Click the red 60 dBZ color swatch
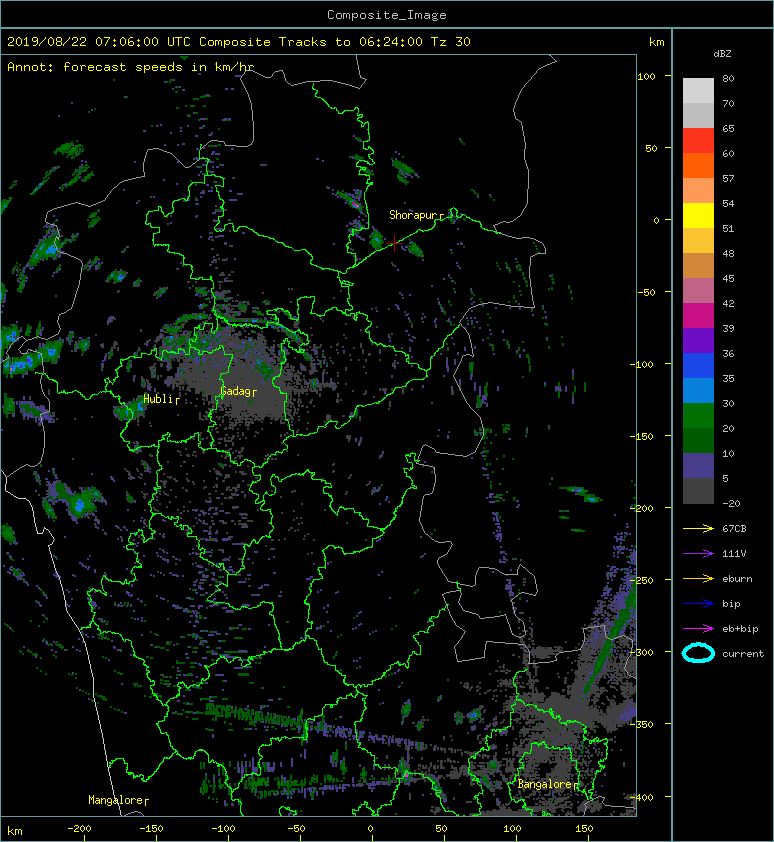774x842 pixels. tap(698, 140)
